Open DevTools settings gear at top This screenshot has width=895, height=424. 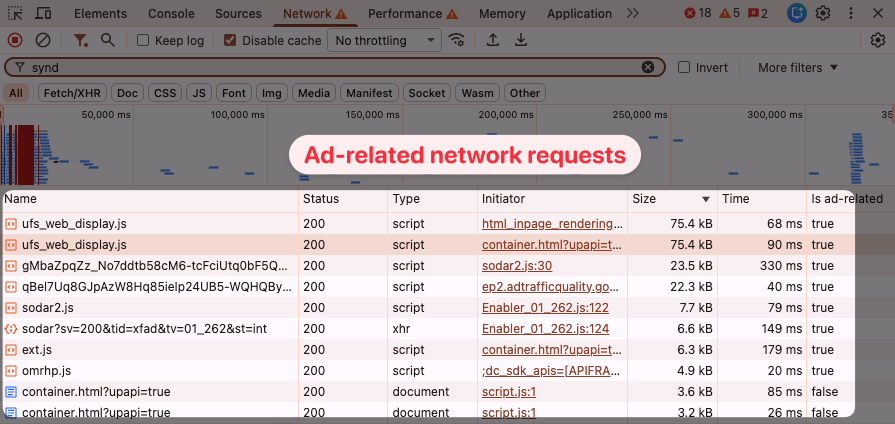point(823,13)
